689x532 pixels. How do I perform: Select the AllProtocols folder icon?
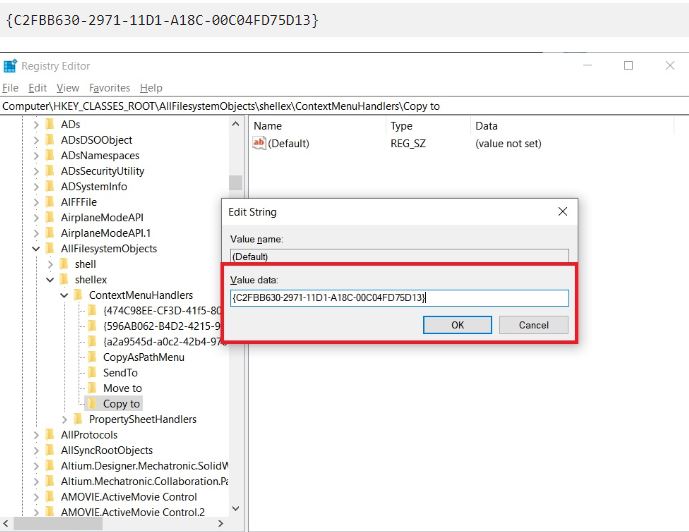[50, 435]
